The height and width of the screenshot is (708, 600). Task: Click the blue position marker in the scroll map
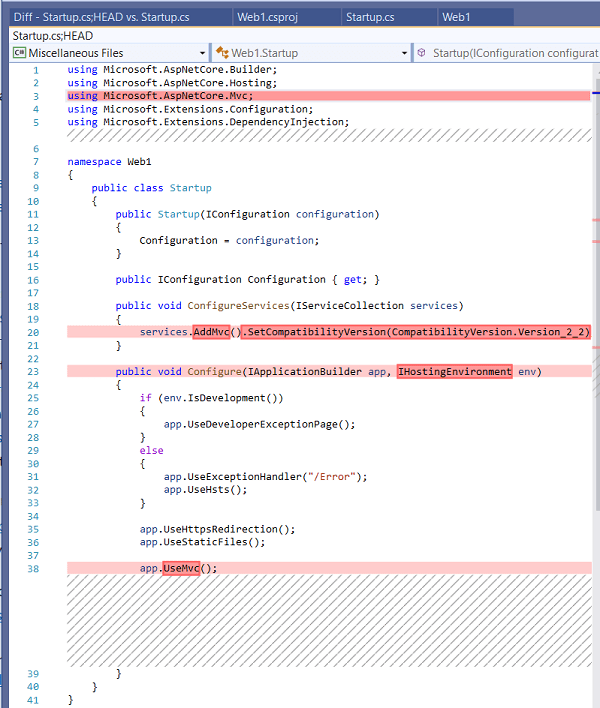pos(596,93)
